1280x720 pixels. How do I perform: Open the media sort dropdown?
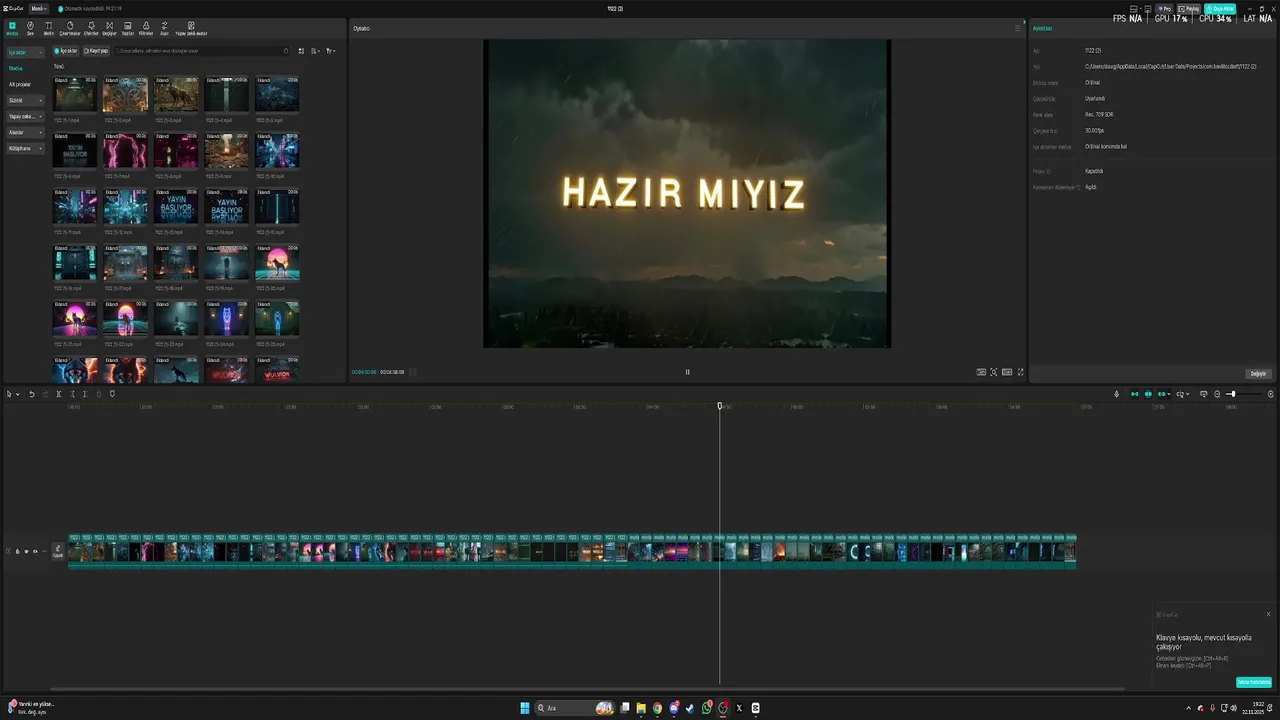[315, 51]
